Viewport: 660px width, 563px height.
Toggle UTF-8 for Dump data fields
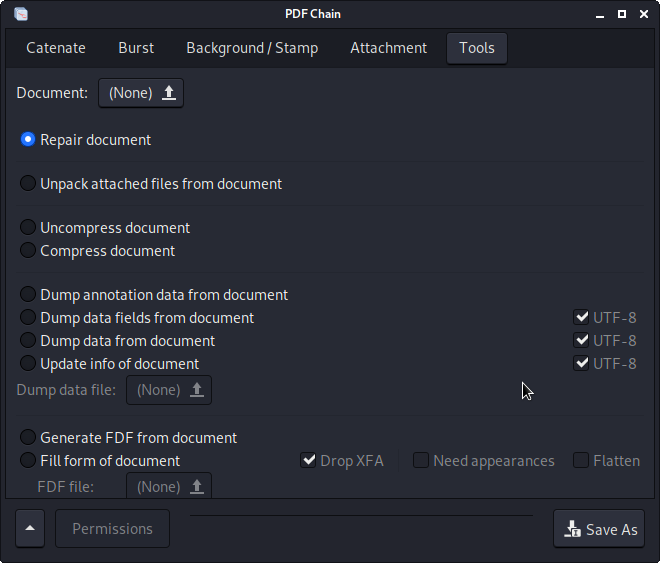604,318
